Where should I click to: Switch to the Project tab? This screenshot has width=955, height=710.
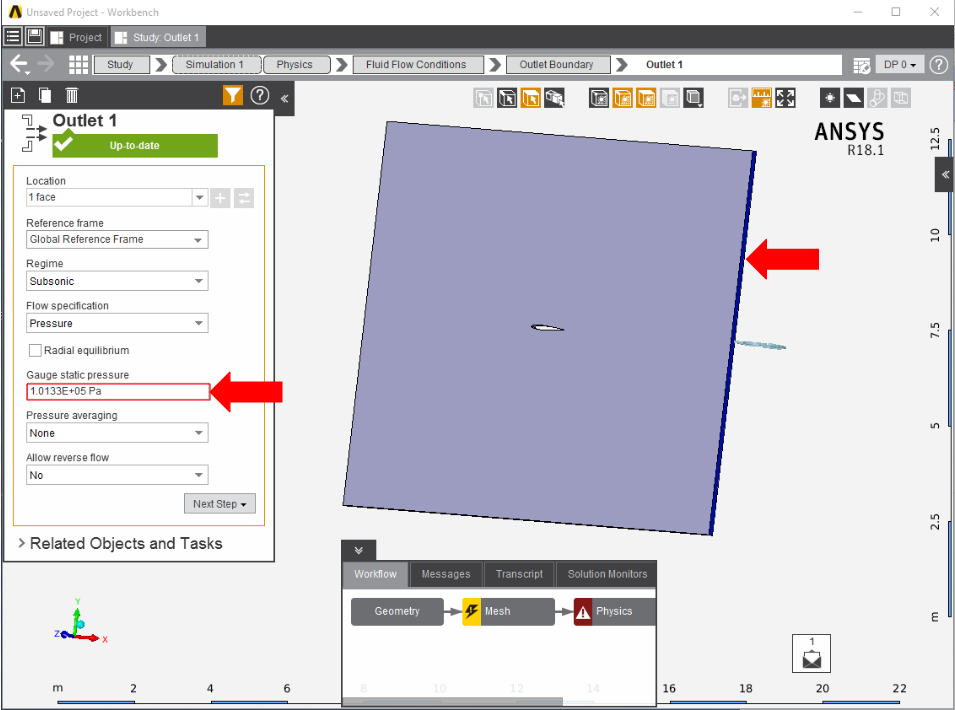tap(77, 37)
